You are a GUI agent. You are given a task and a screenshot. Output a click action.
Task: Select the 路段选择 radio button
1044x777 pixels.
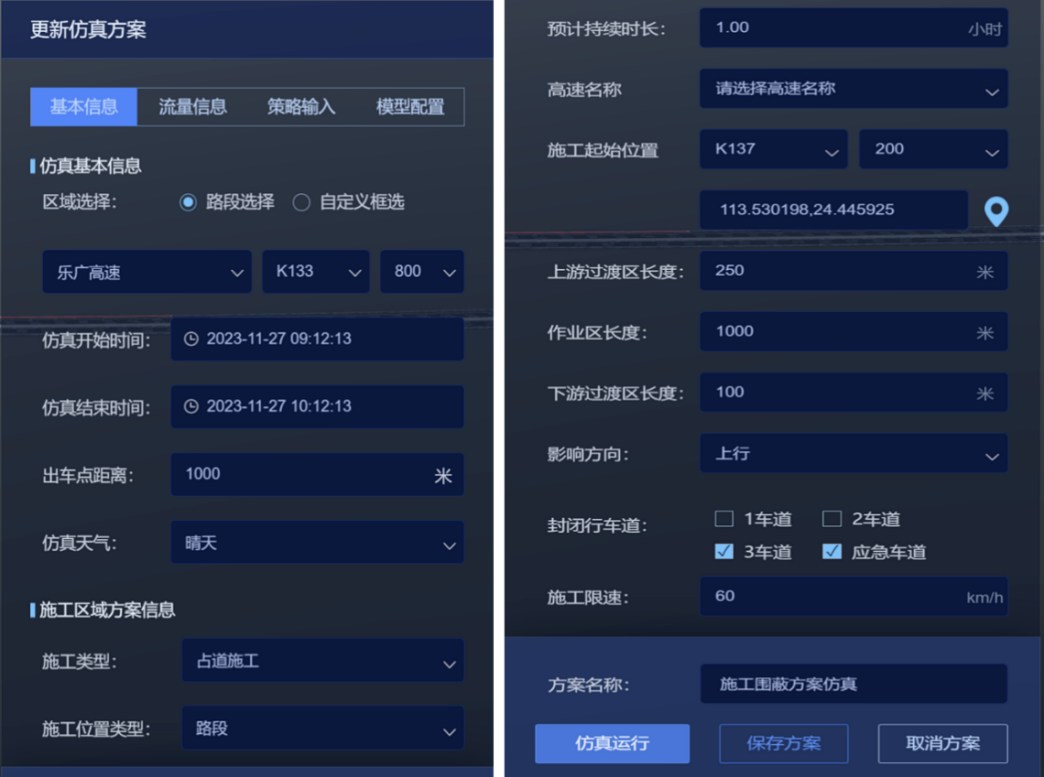point(188,202)
